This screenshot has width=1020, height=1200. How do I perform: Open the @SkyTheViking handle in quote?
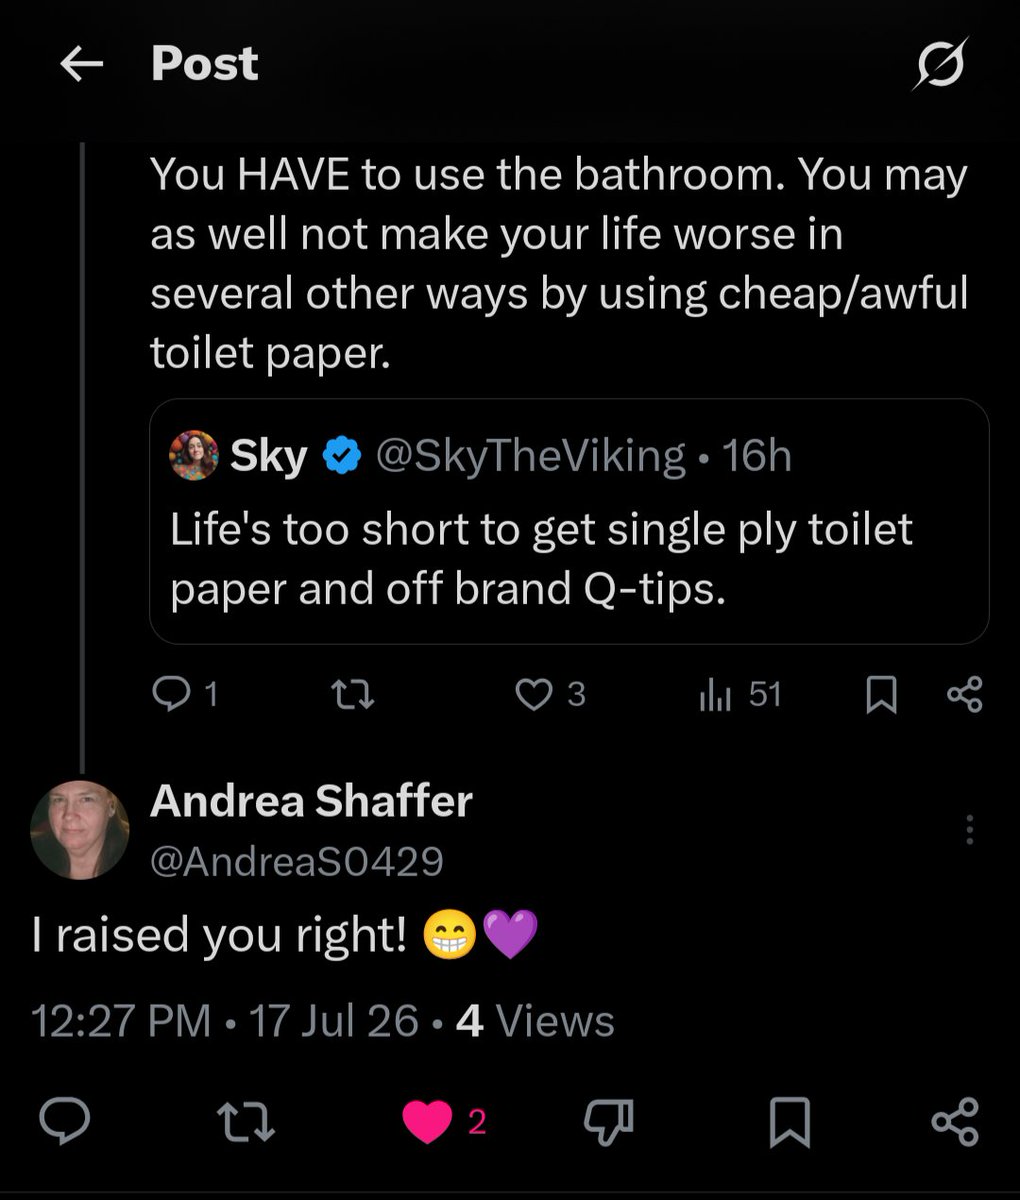coord(530,456)
